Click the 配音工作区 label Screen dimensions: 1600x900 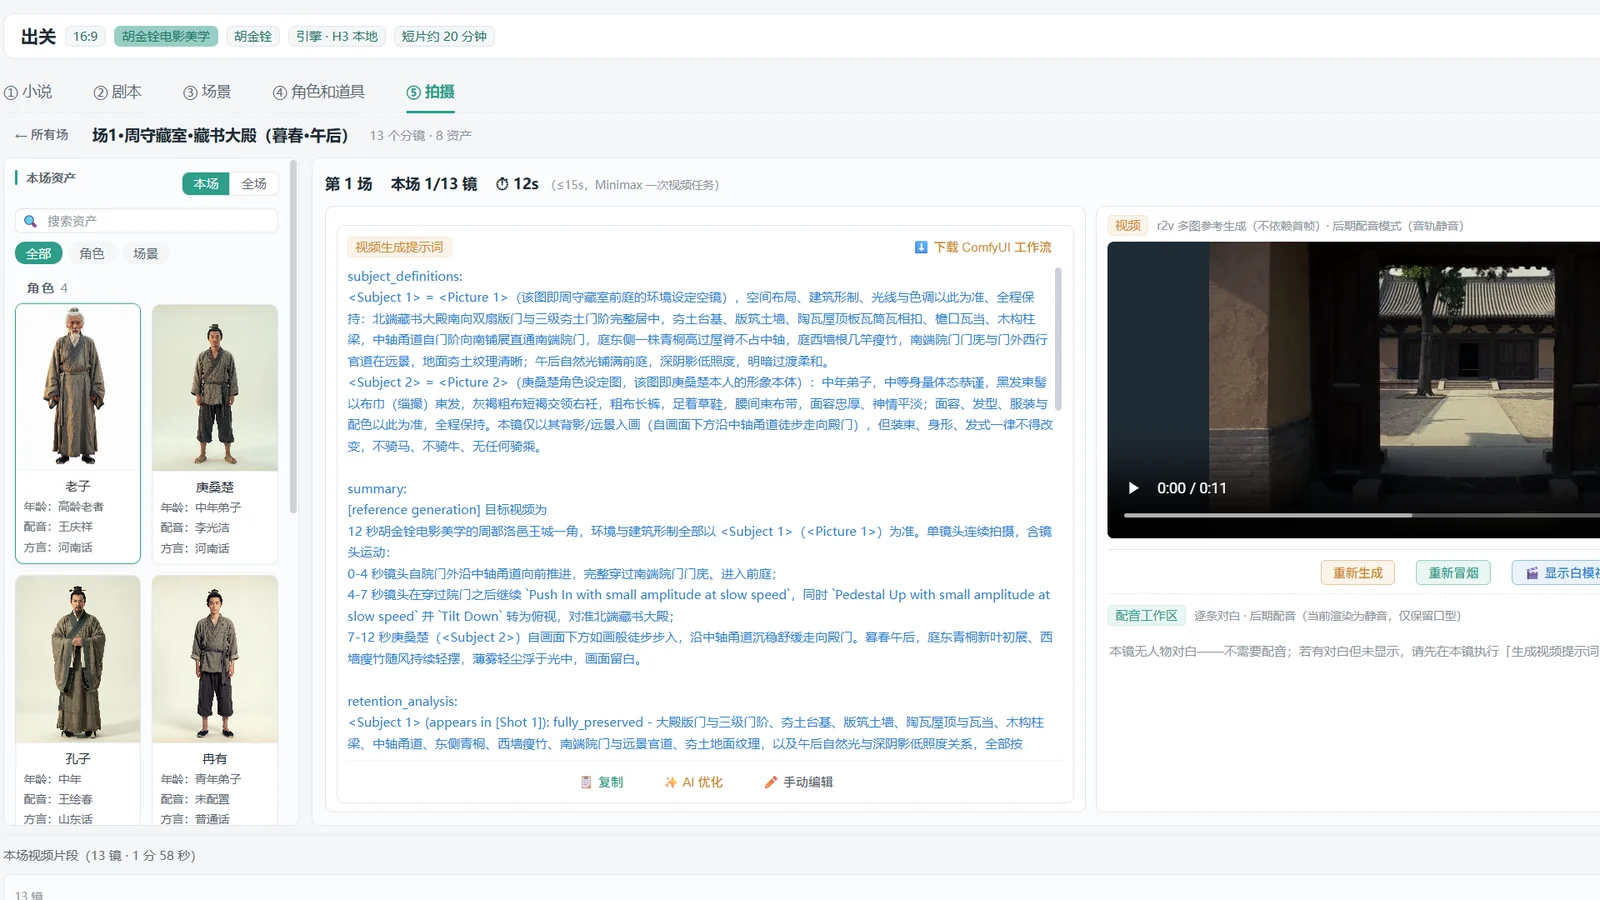click(x=1146, y=616)
